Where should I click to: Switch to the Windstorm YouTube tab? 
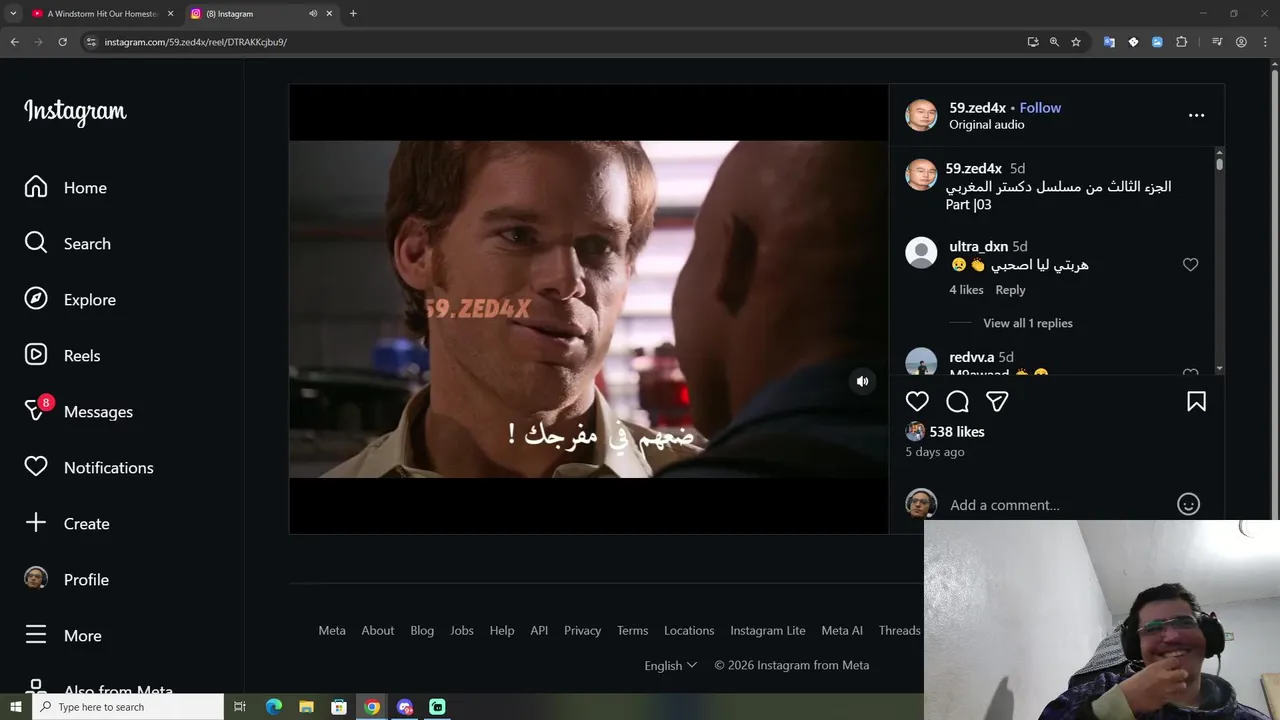coord(101,14)
